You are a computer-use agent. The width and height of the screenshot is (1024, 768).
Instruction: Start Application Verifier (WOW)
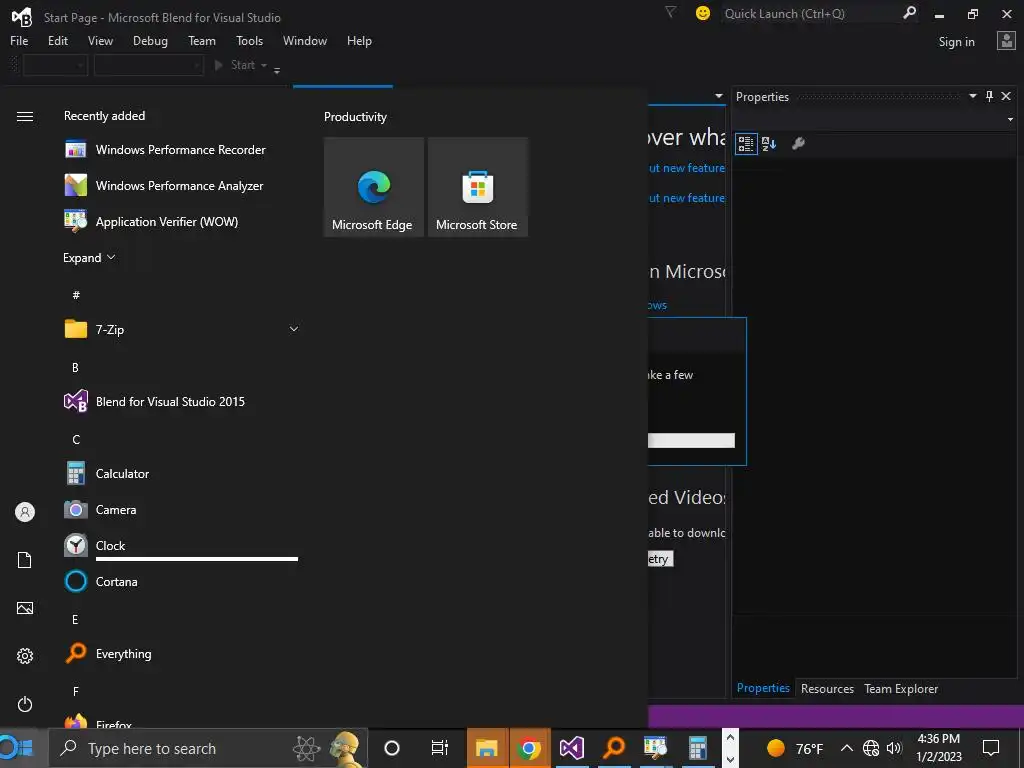[181, 221]
